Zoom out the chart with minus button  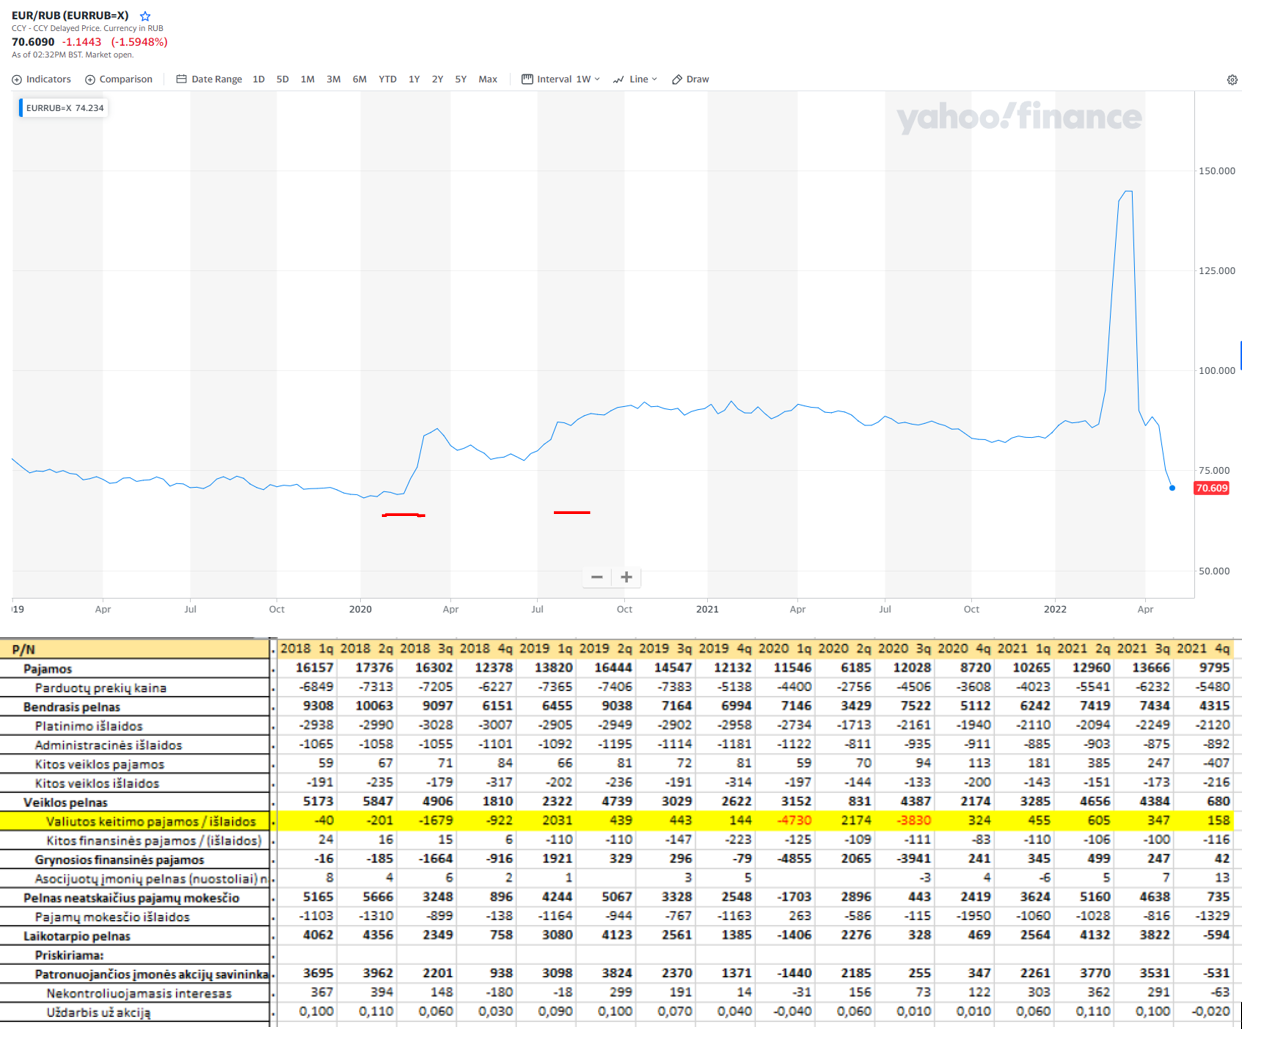(x=597, y=577)
